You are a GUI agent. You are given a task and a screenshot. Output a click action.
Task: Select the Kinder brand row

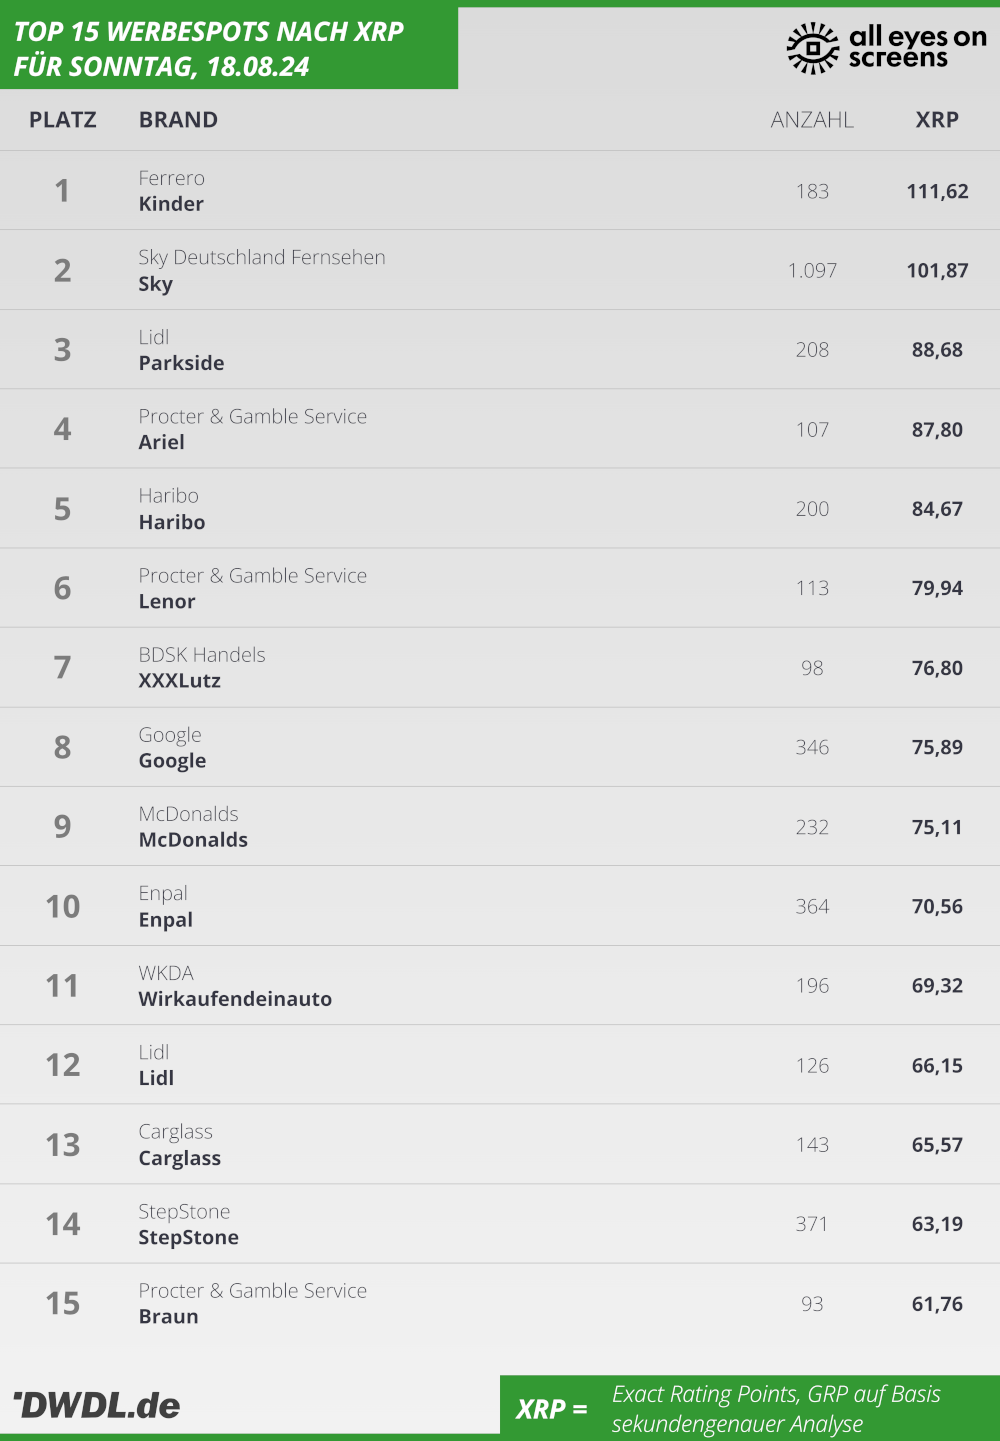tap(500, 190)
